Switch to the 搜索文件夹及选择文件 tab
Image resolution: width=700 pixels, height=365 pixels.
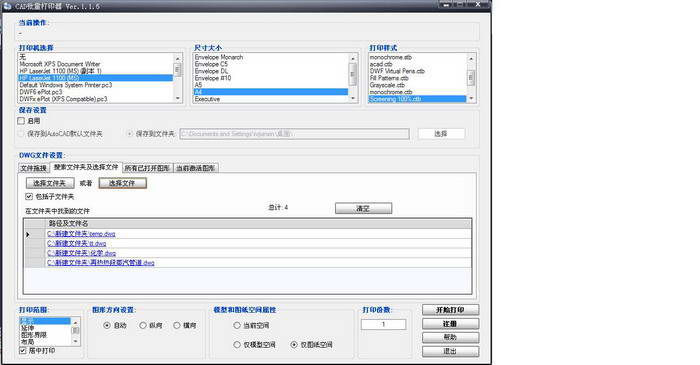[86, 167]
